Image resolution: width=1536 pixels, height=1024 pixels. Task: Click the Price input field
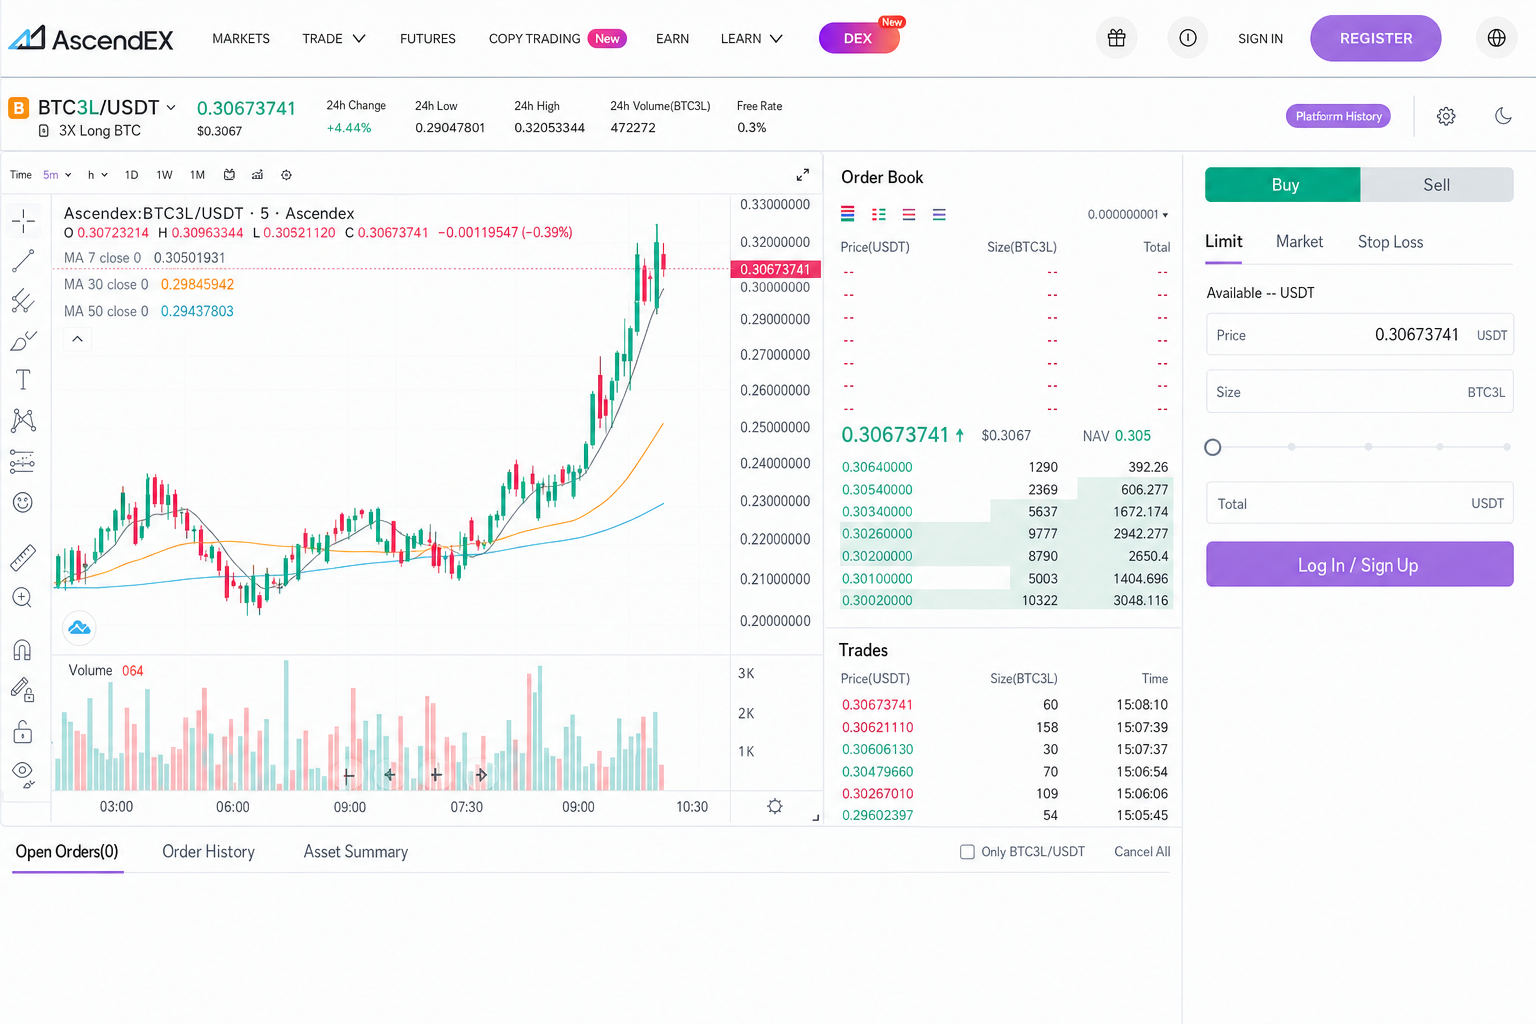click(1360, 335)
